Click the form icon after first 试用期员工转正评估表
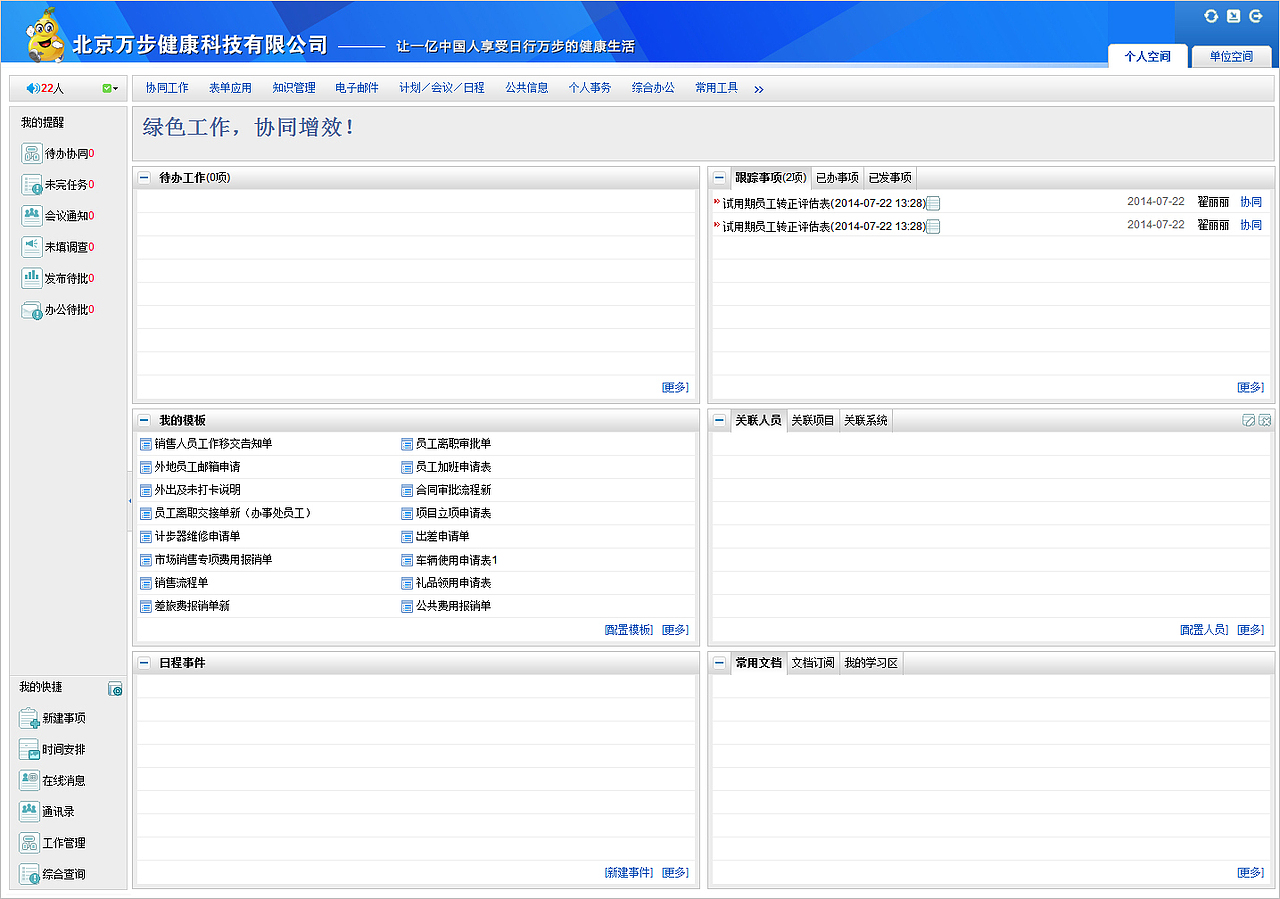Viewport: 1280px width, 899px height. click(933, 204)
